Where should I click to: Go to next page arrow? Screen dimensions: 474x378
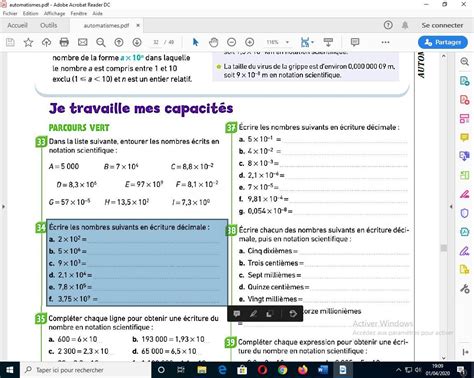pos(137,42)
